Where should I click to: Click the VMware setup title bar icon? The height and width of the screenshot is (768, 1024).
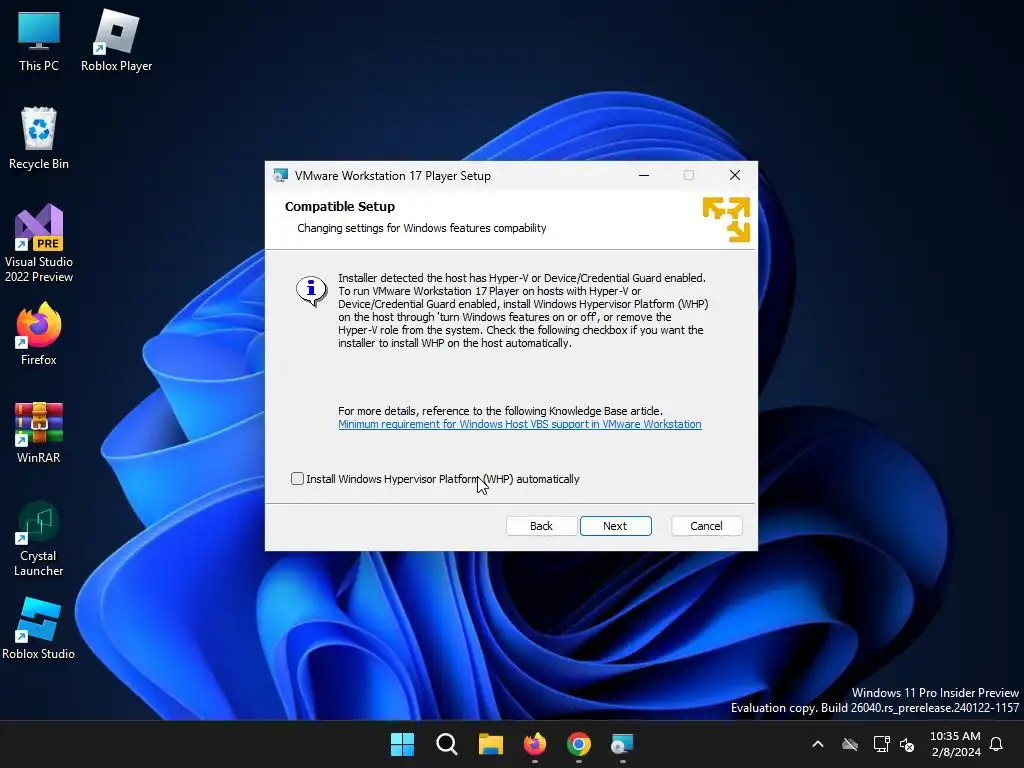coord(281,175)
